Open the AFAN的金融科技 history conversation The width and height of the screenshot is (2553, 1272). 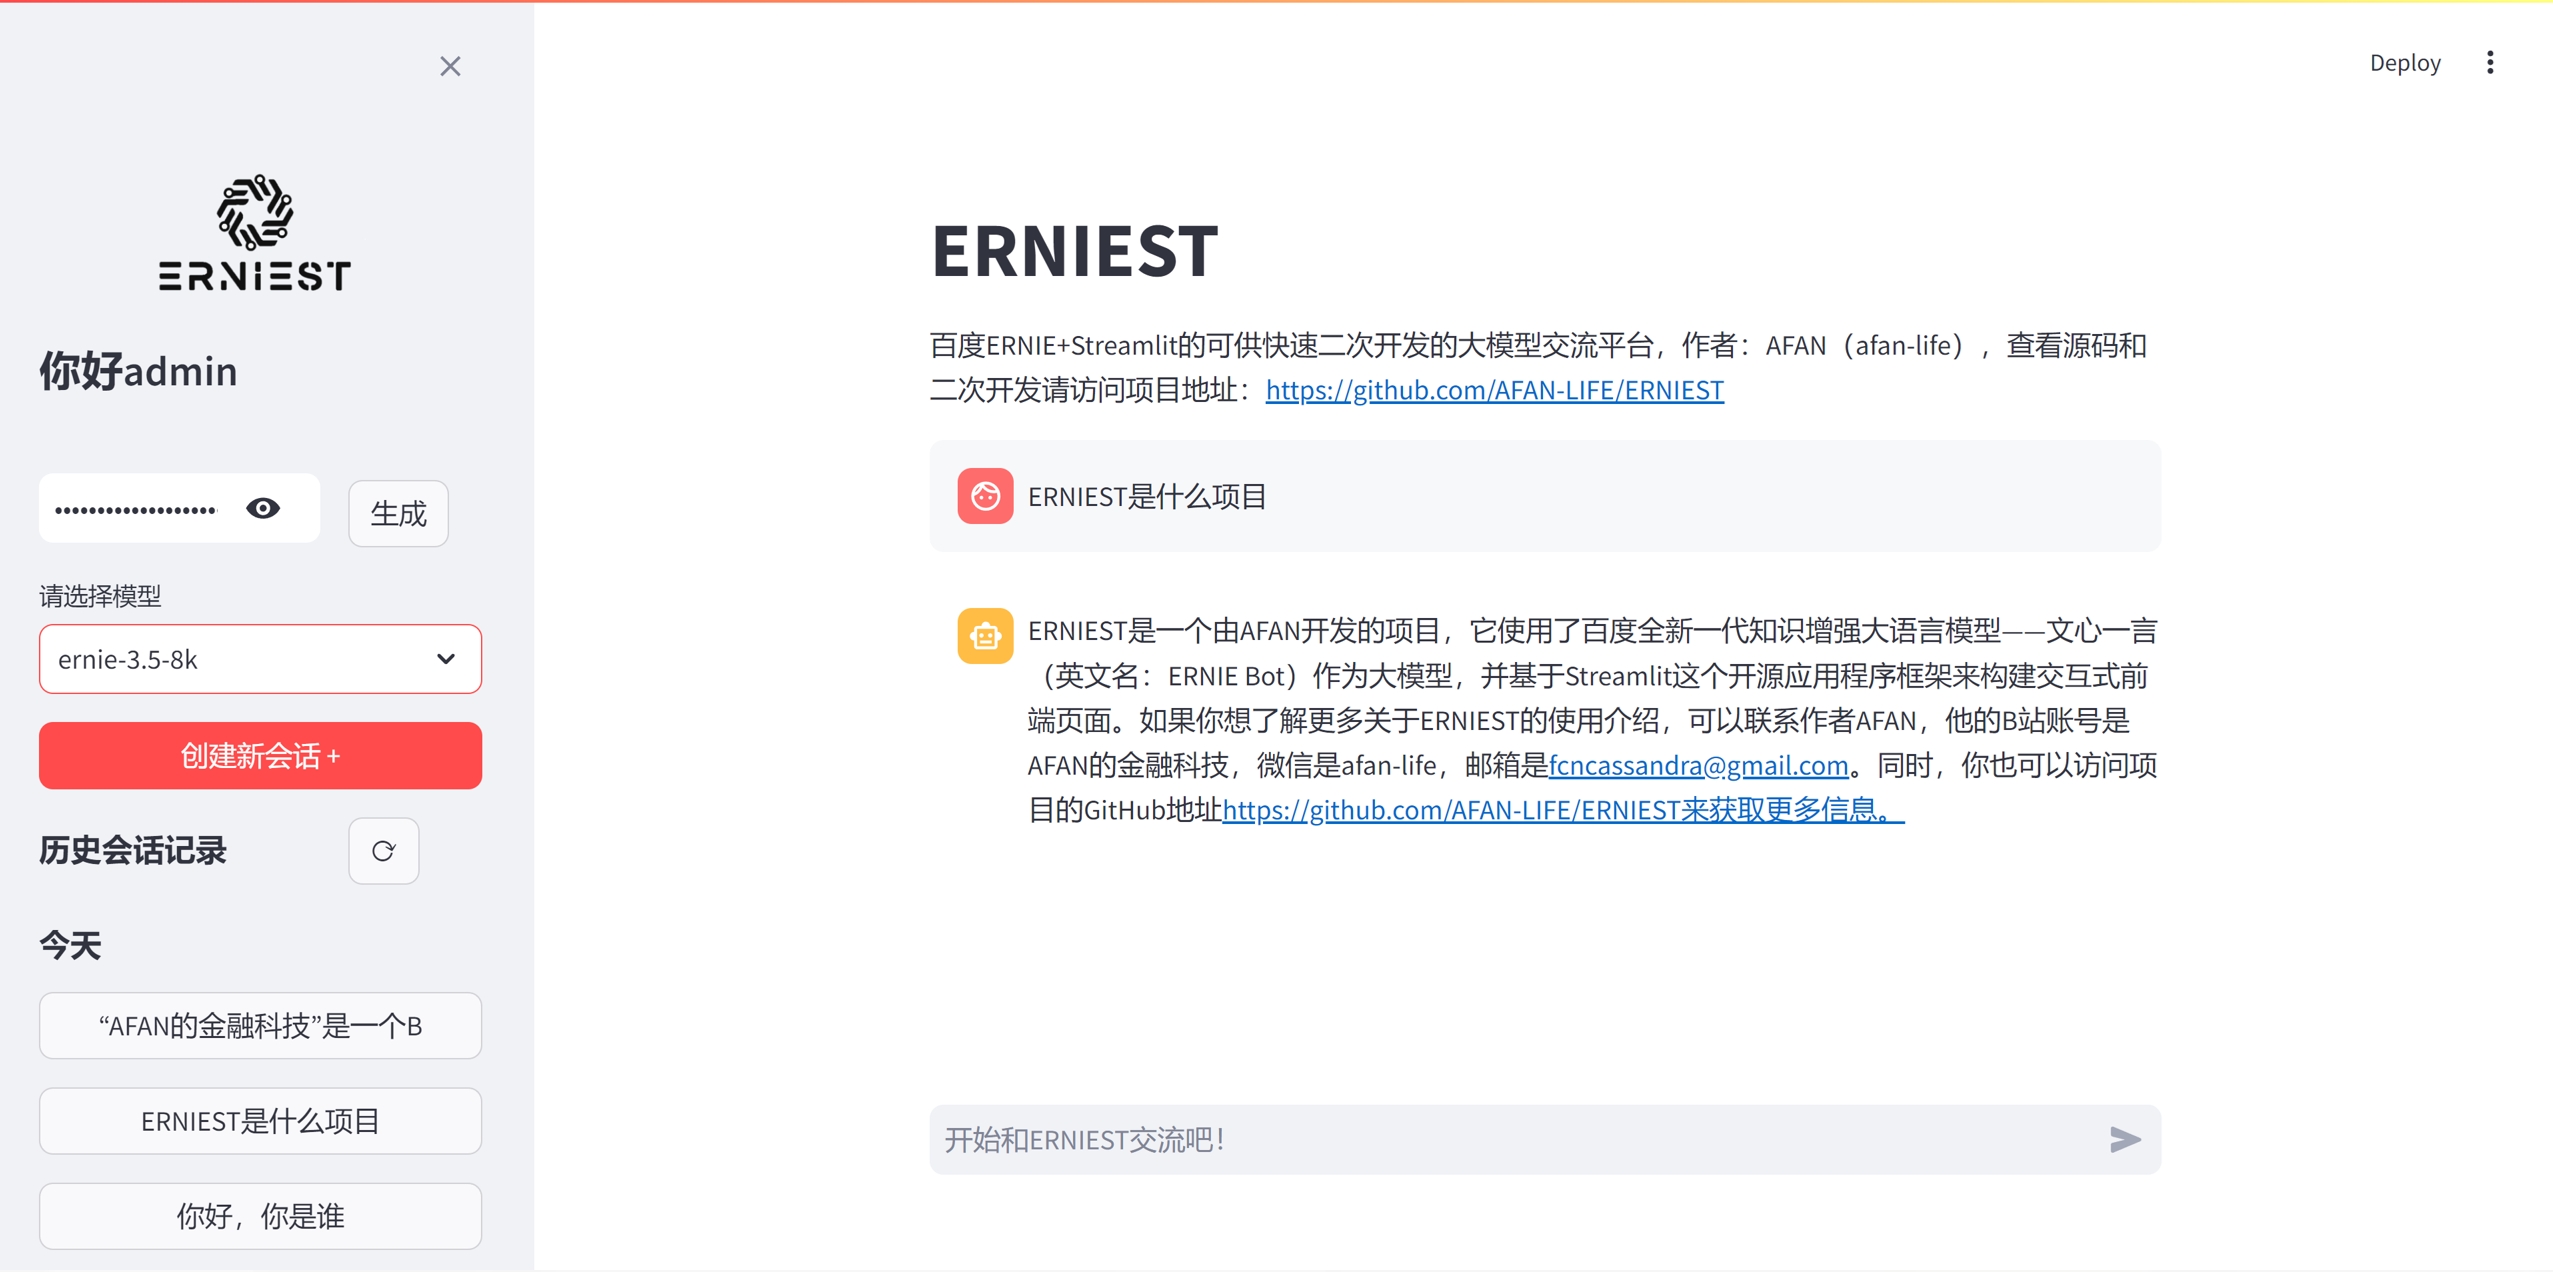tap(260, 1025)
